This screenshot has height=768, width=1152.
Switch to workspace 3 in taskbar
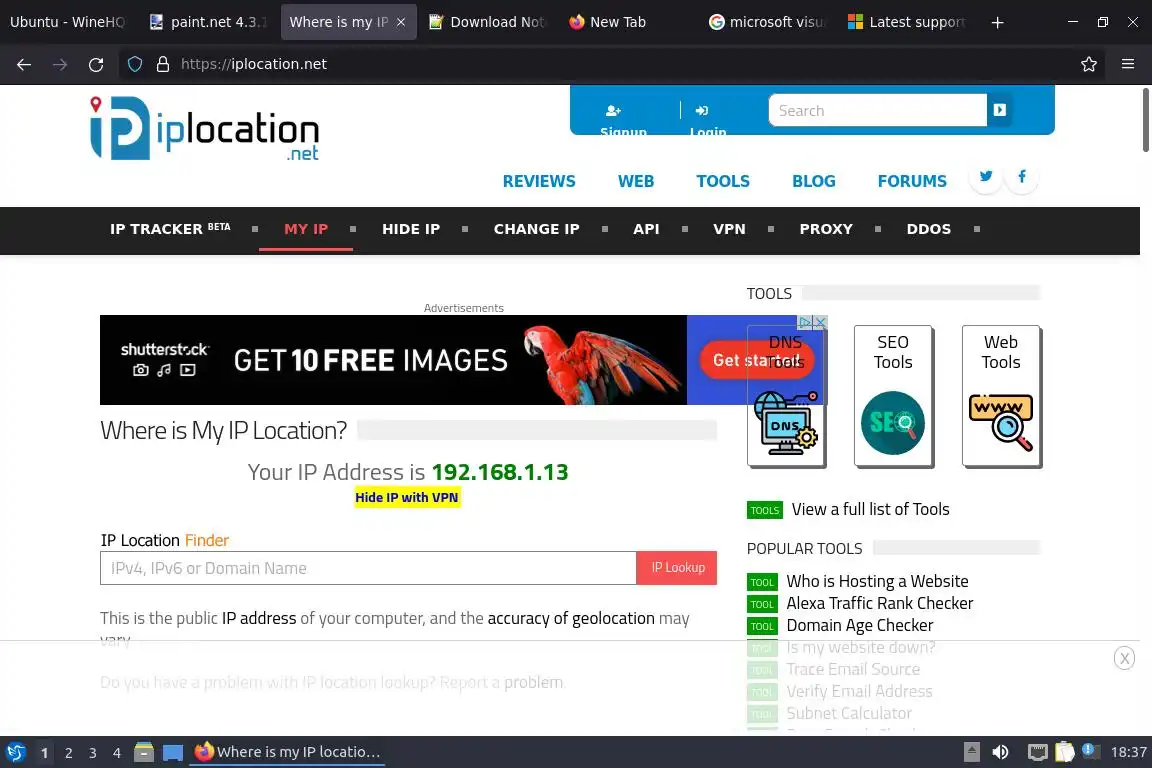tap(93, 753)
